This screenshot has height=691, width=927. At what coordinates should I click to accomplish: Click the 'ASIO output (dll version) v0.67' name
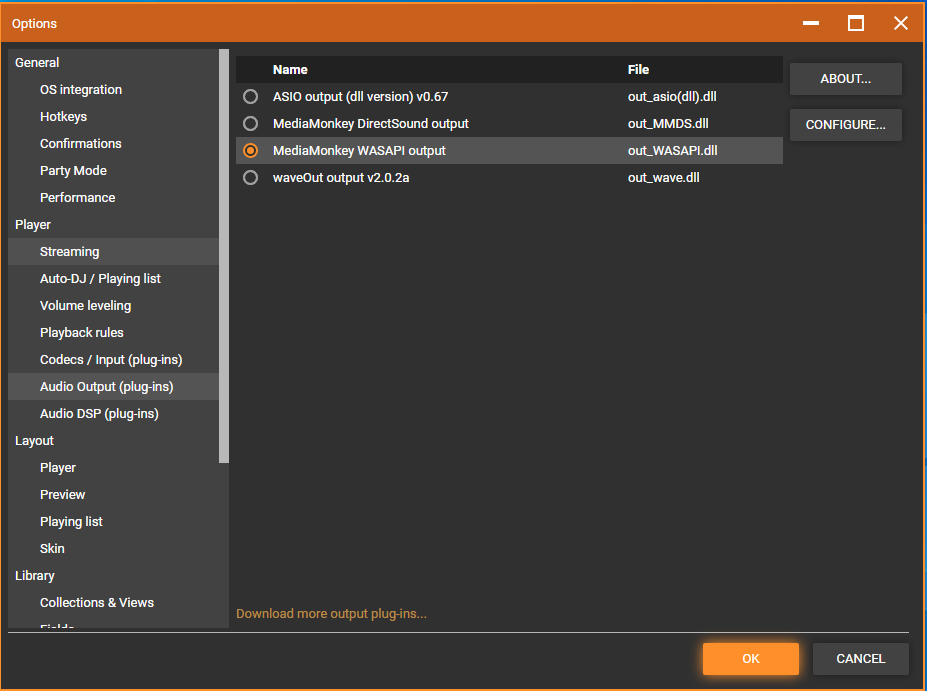pos(360,96)
